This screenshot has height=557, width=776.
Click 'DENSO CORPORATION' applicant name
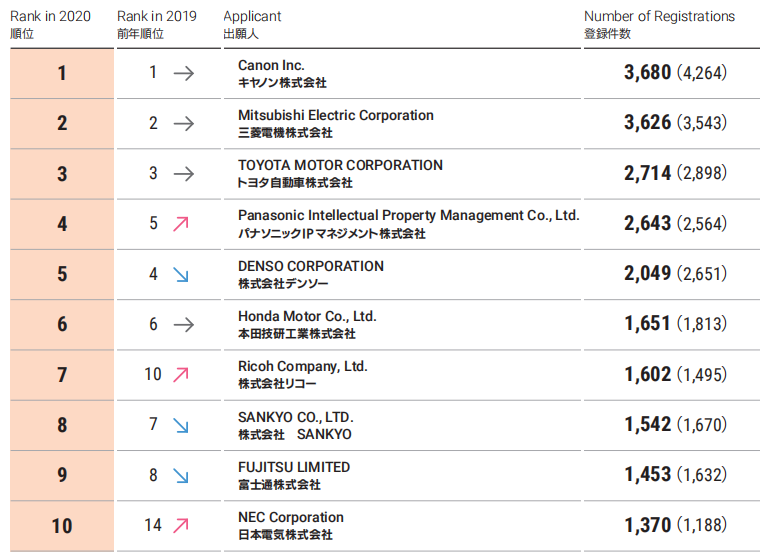point(311,266)
